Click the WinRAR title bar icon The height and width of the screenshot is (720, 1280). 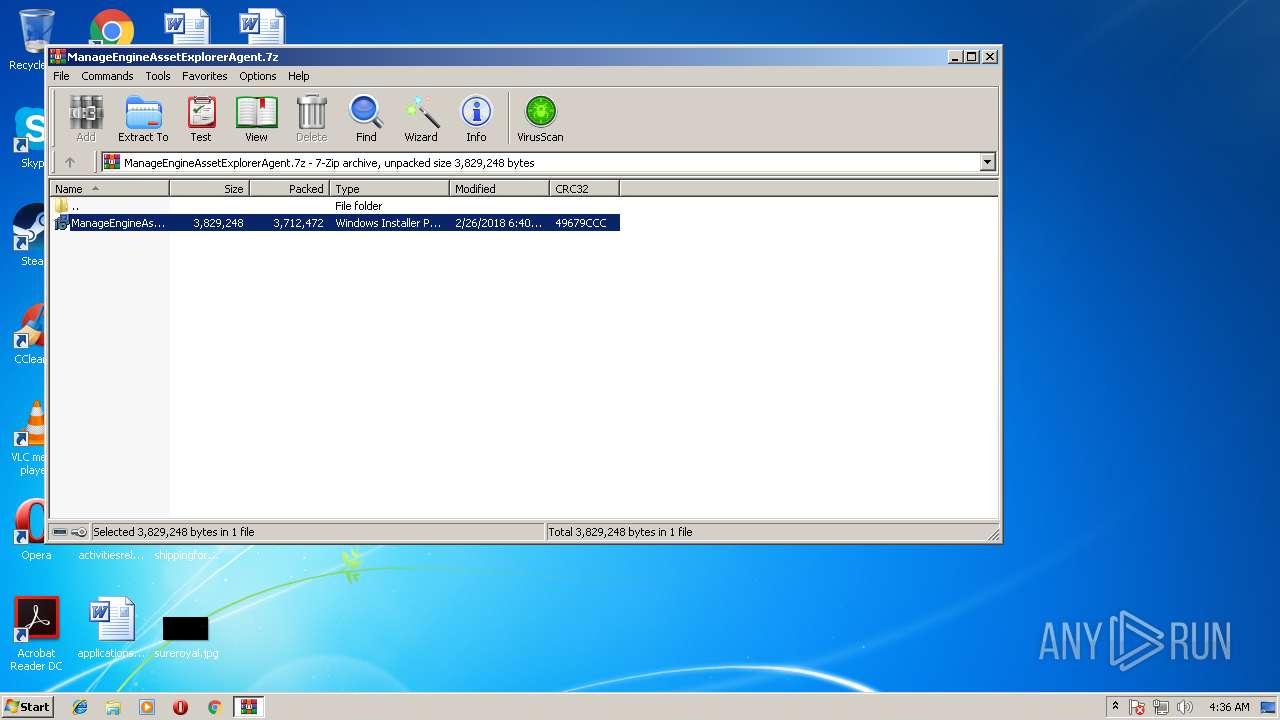58,57
